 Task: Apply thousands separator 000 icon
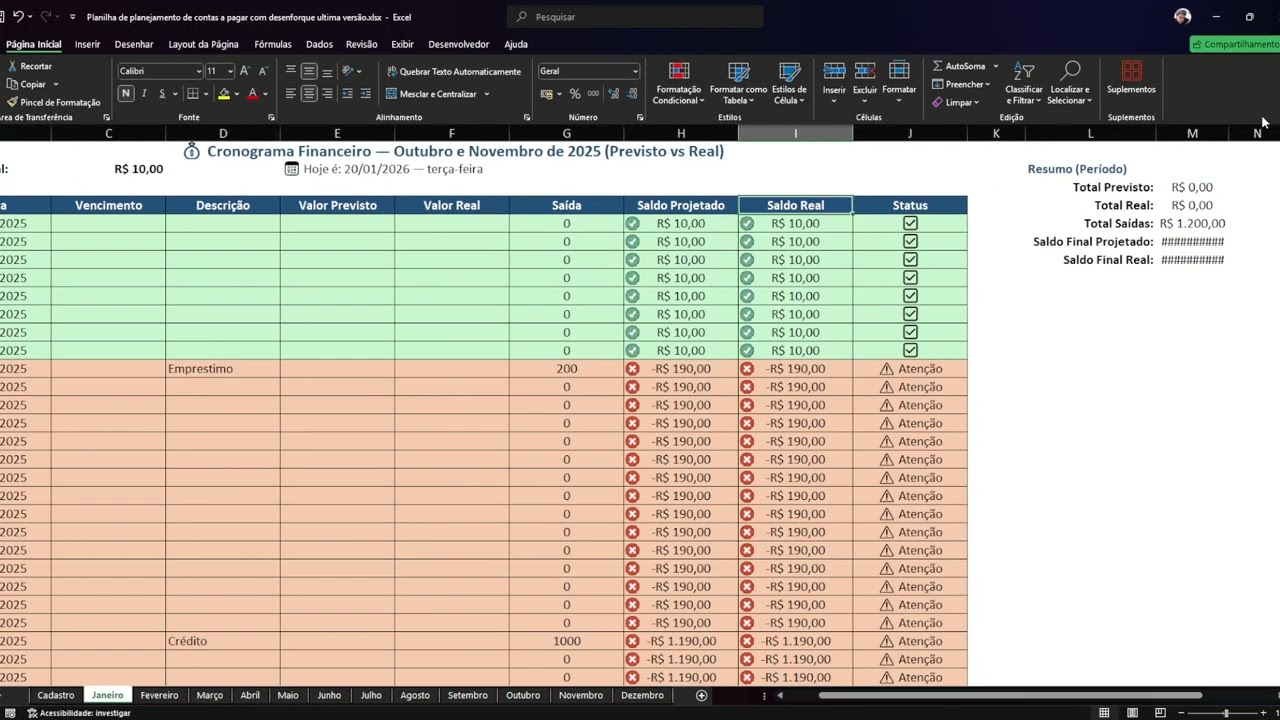click(593, 94)
